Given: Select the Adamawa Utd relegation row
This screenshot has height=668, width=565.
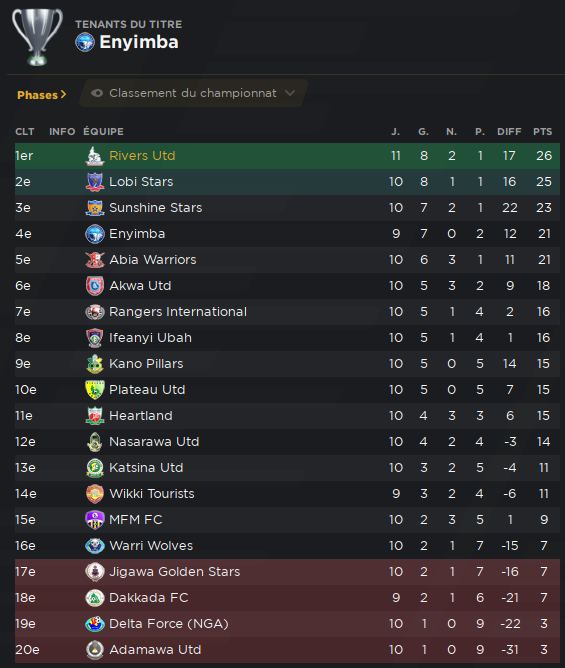Looking at the screenshot, I should [287, 650].
